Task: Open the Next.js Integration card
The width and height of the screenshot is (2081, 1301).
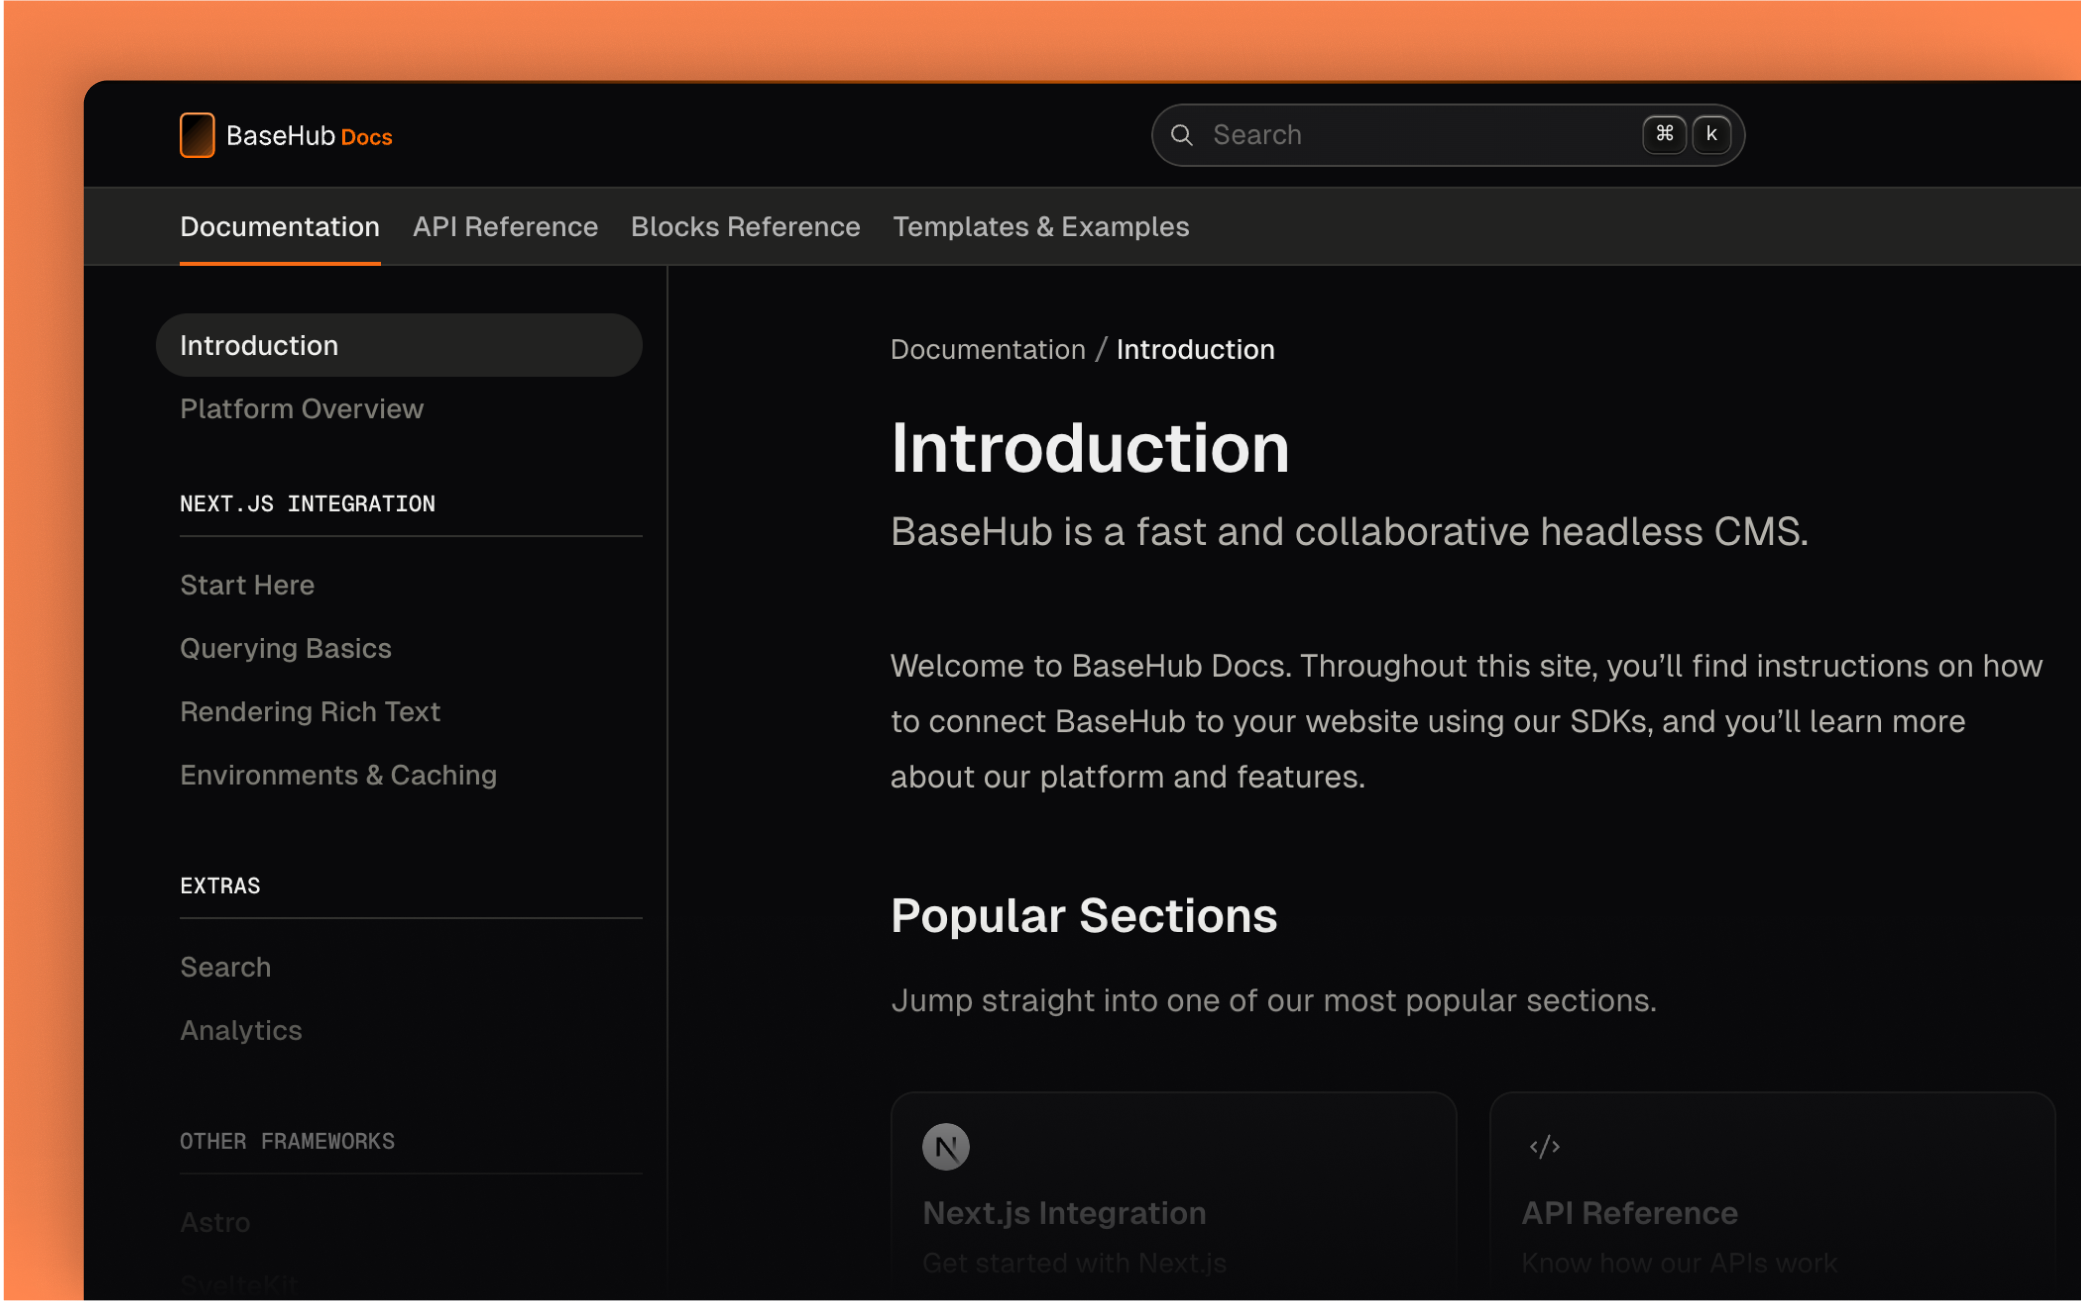Action: coord(1173,1196)
